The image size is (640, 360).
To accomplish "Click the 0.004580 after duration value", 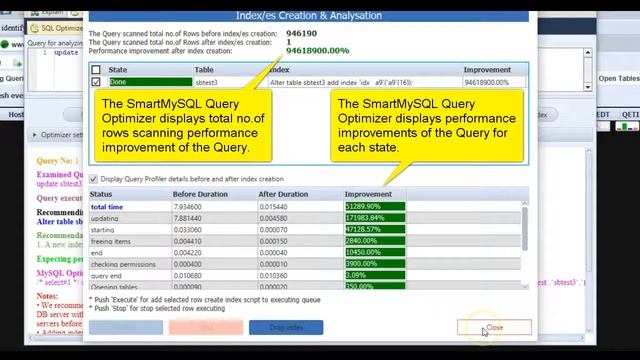I will click(273, 218).
